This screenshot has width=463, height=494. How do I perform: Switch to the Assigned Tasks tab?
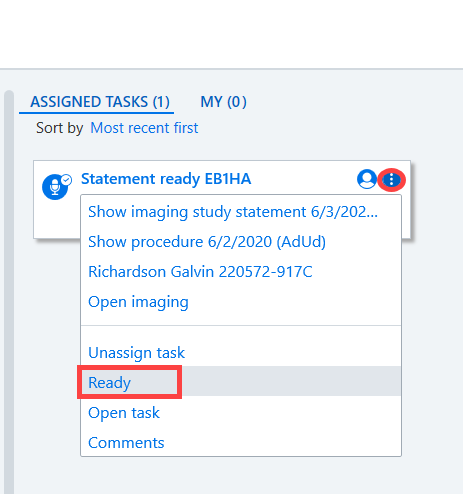click(100, 102)
